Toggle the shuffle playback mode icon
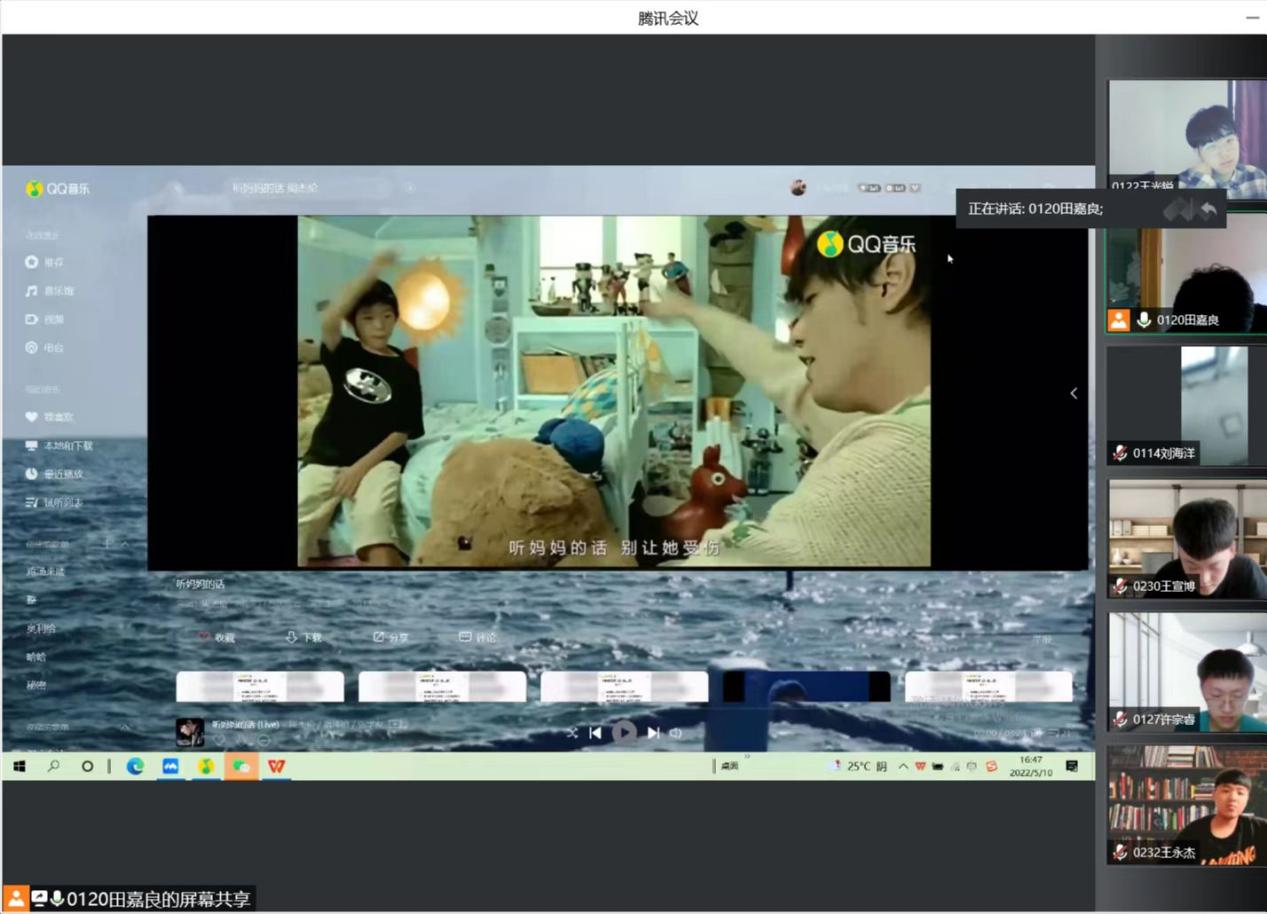 572,733
